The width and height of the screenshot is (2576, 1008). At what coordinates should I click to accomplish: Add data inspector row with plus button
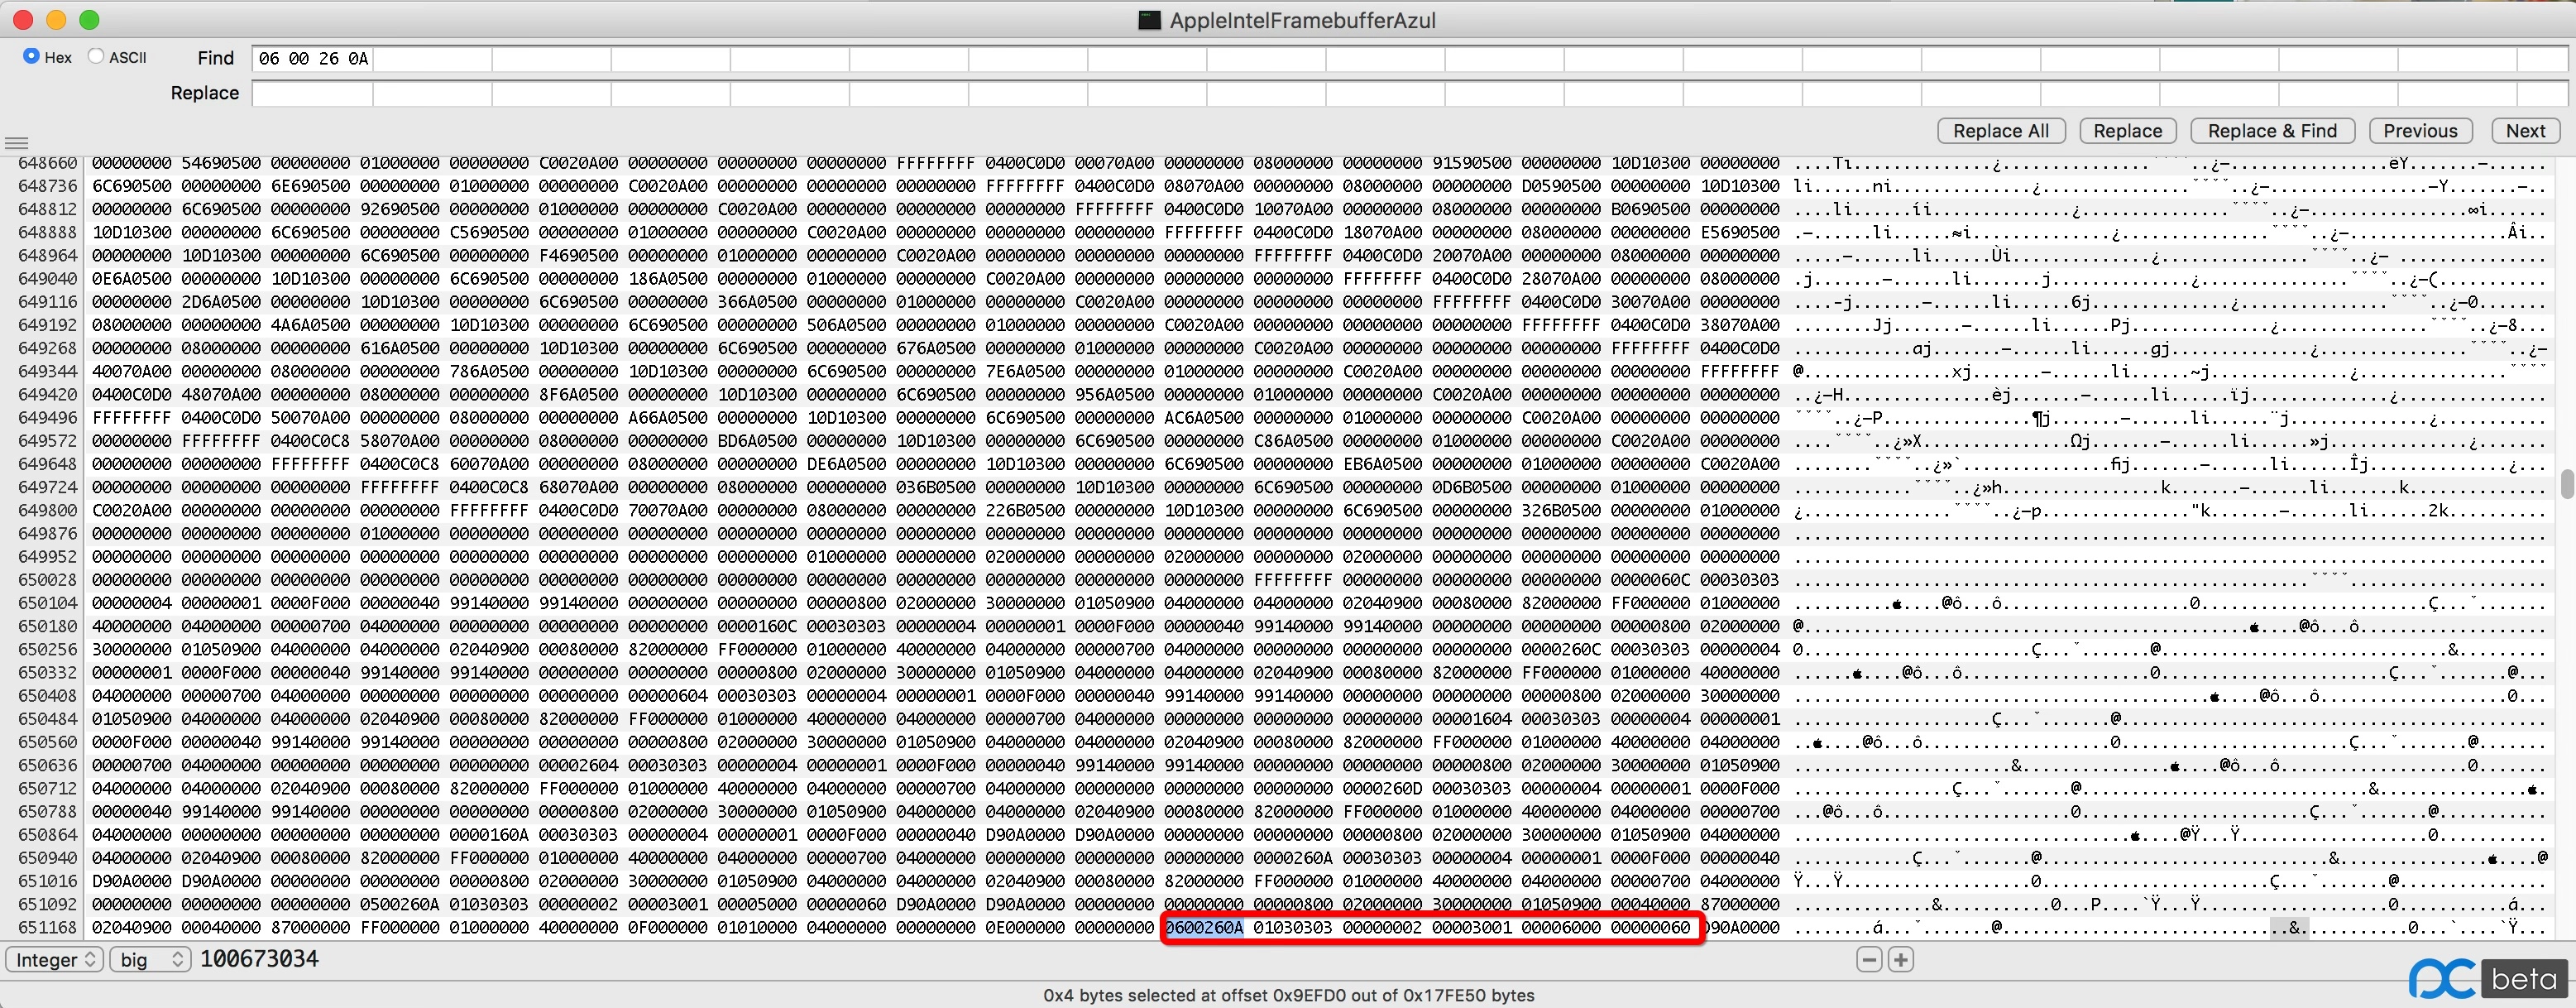click(1901, 960)
